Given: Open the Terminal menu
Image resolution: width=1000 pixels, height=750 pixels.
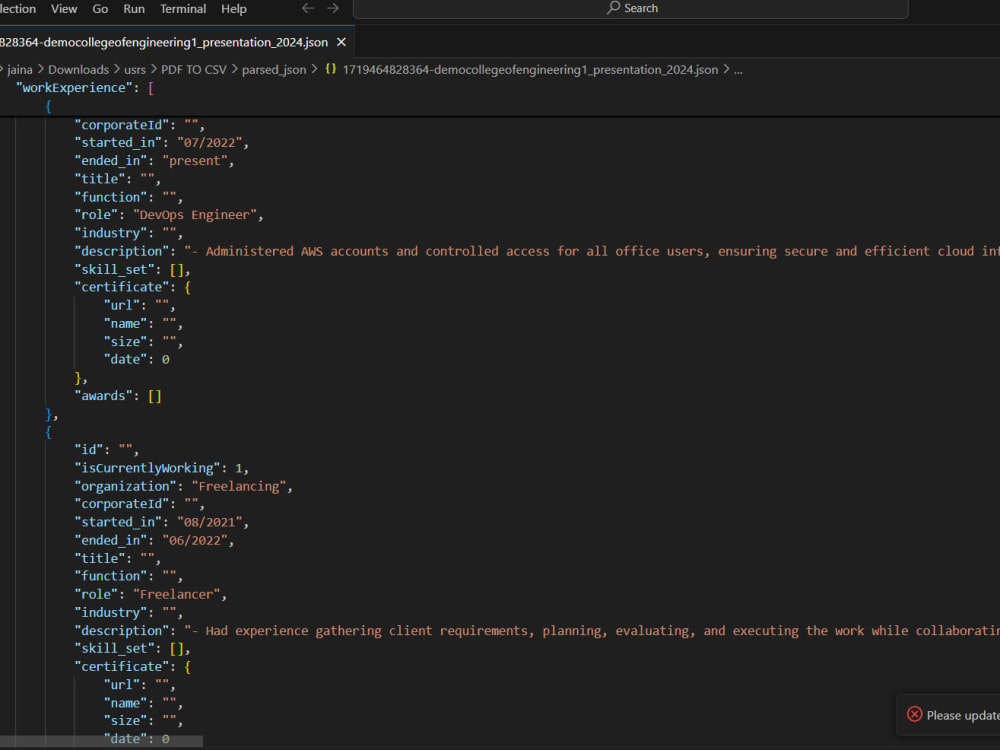Looking at the screenshot, I should point(183,9).
